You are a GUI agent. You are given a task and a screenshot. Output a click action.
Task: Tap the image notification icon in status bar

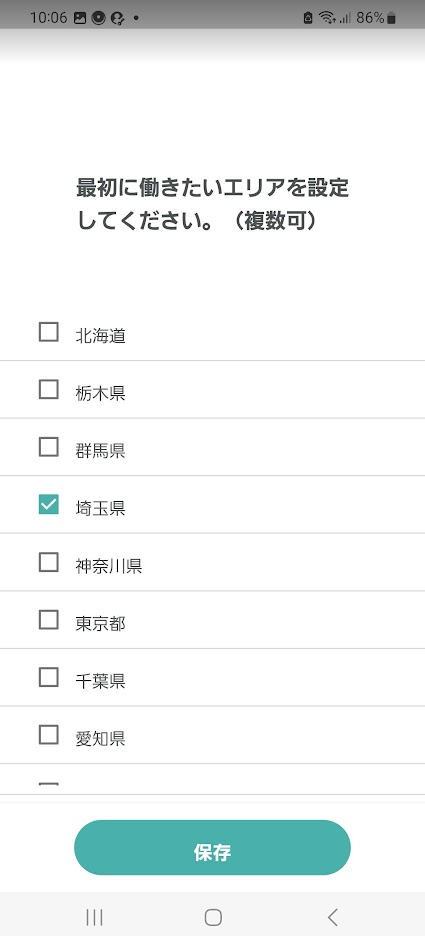(x=80, y=18)
